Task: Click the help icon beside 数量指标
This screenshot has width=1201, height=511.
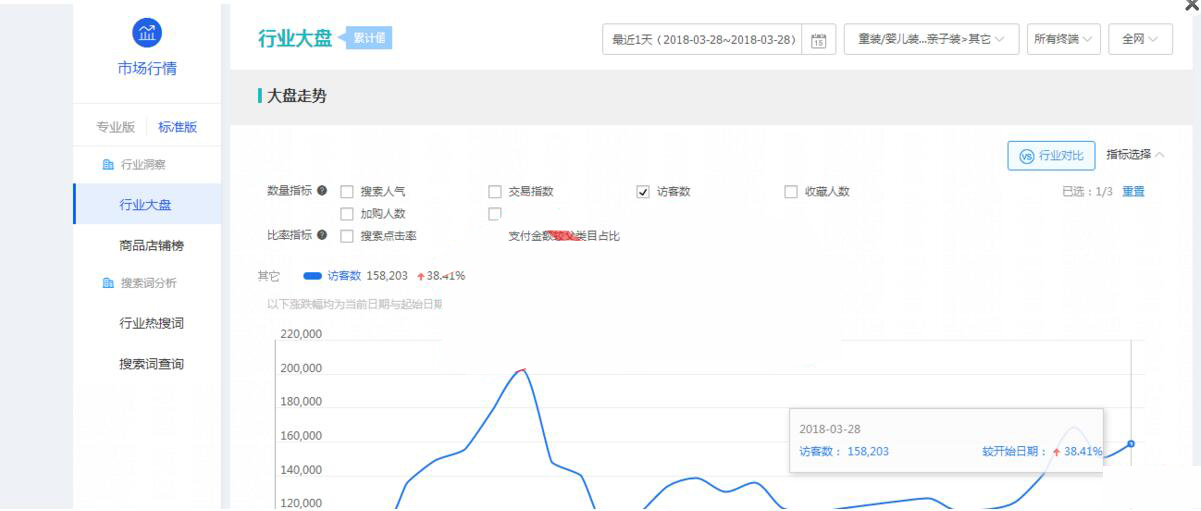Action: click(322, 191)
